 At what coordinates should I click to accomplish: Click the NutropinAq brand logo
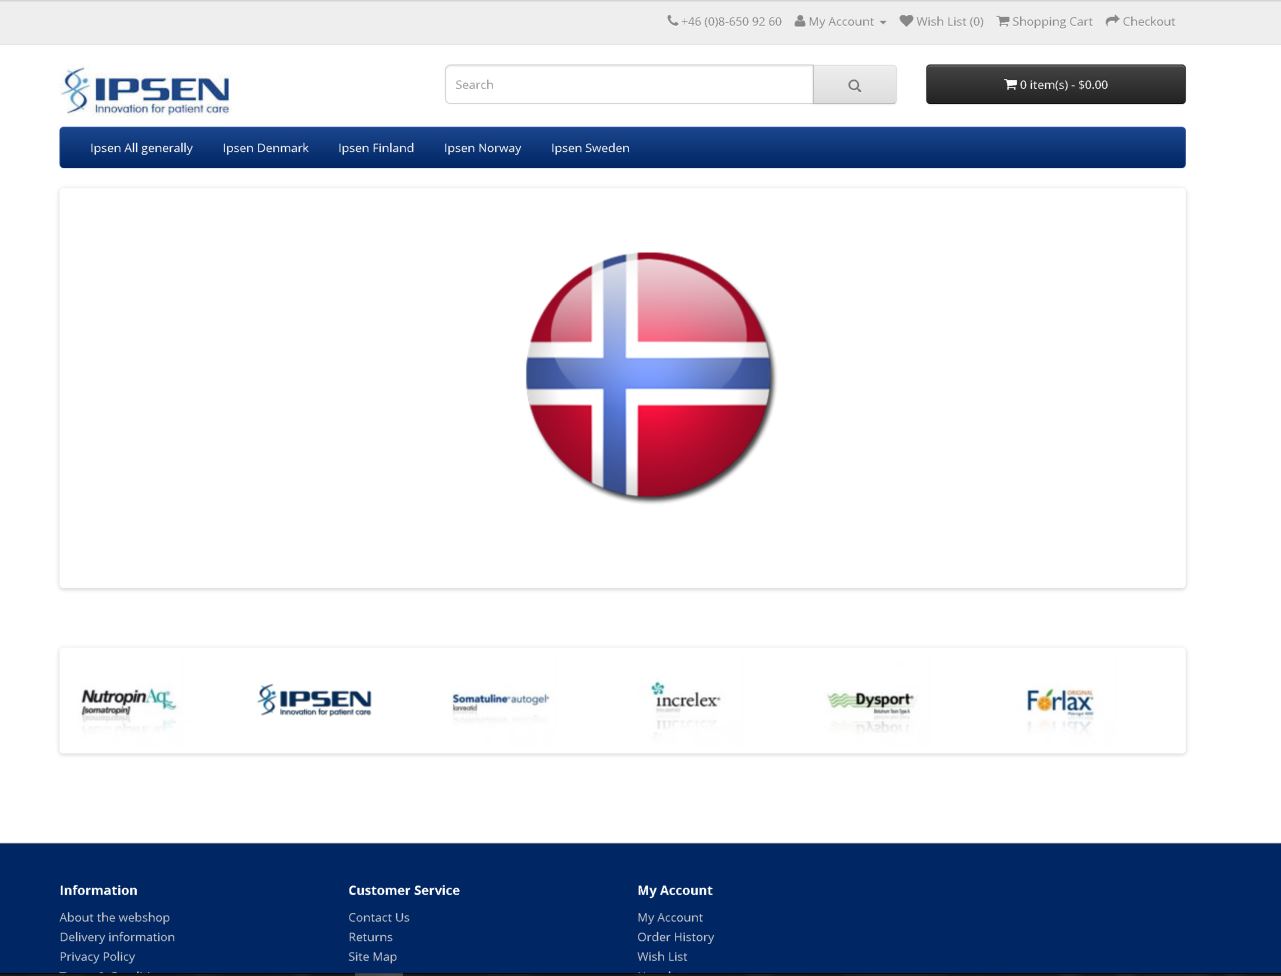pyautogui.click(x=128, y=701)
